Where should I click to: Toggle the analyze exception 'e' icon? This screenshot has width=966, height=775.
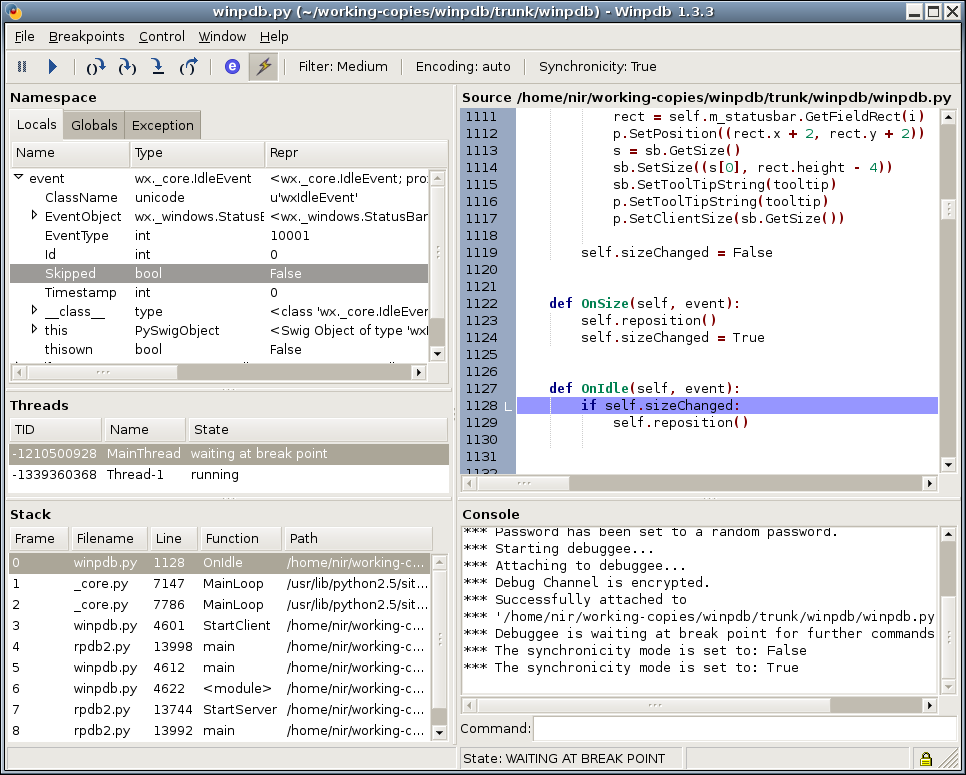click(232, 67)
